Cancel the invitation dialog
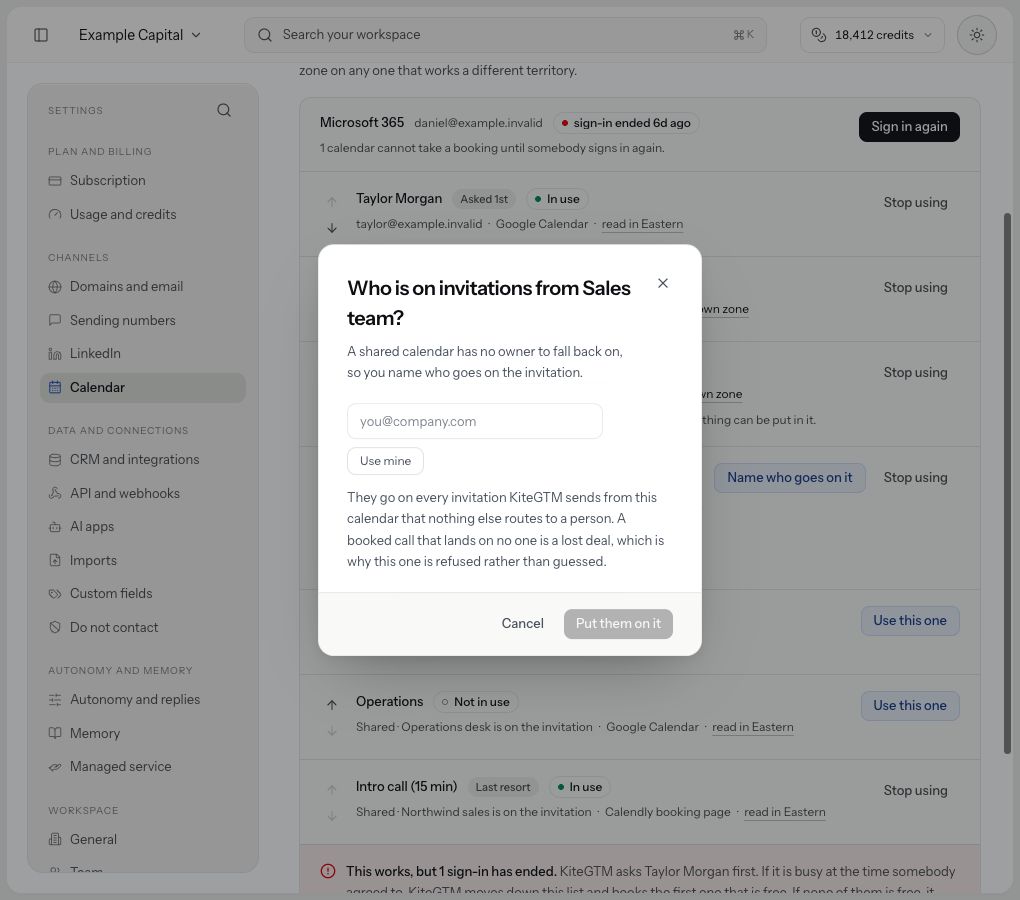The image size is (1020, 900). (522, 624)
